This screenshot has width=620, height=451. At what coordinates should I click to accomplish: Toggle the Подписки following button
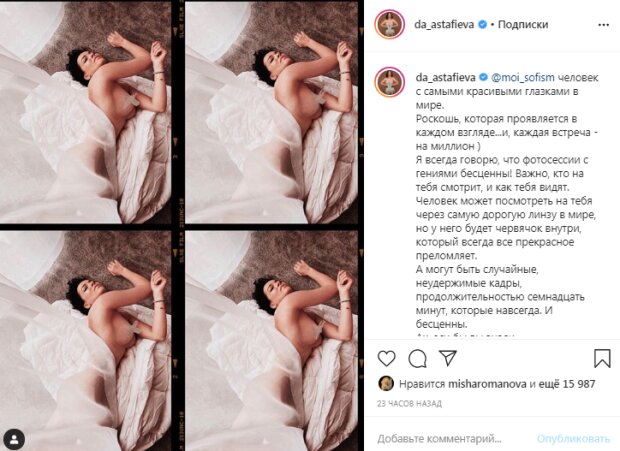(523, 25)
